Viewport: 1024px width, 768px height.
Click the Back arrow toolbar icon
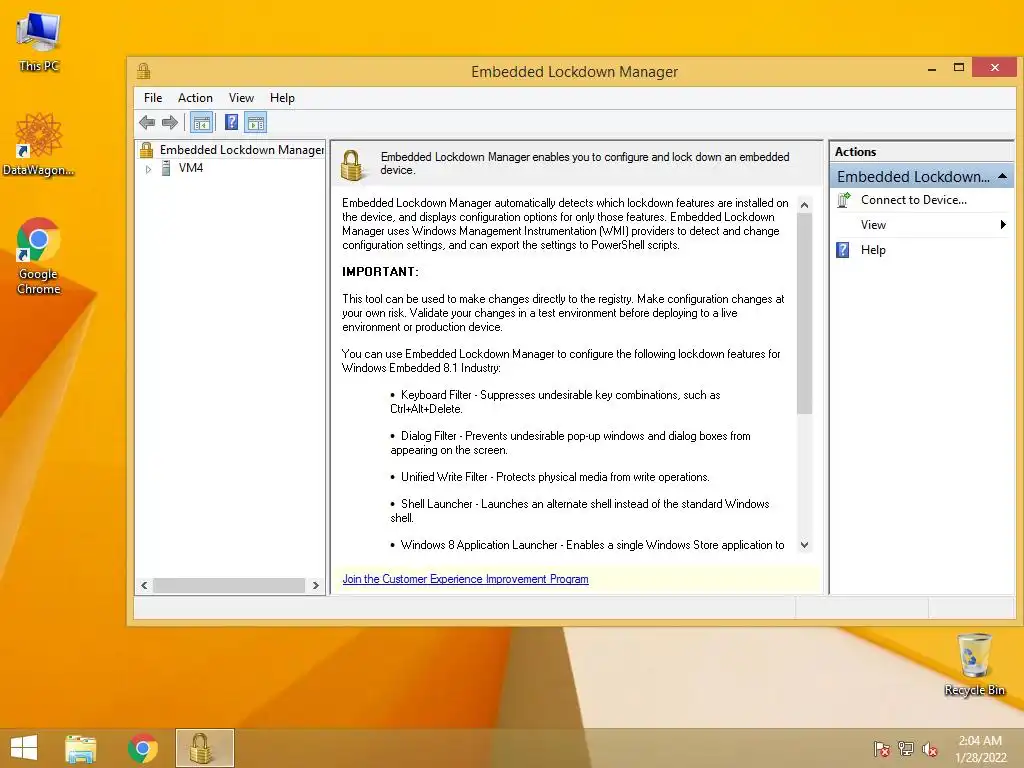(147, 122)
